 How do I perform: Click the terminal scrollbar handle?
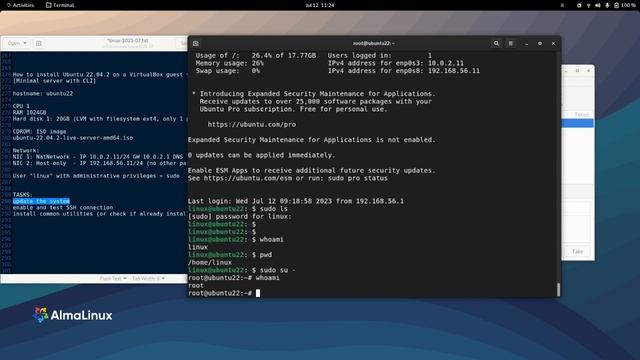click(558, 289)
